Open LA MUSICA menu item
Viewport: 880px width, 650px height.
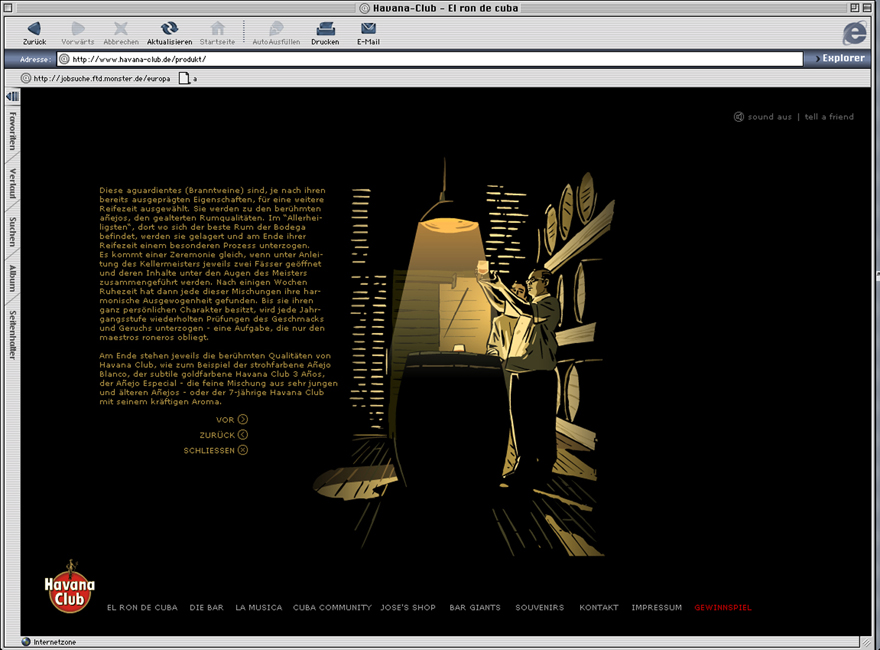(259, 607)
